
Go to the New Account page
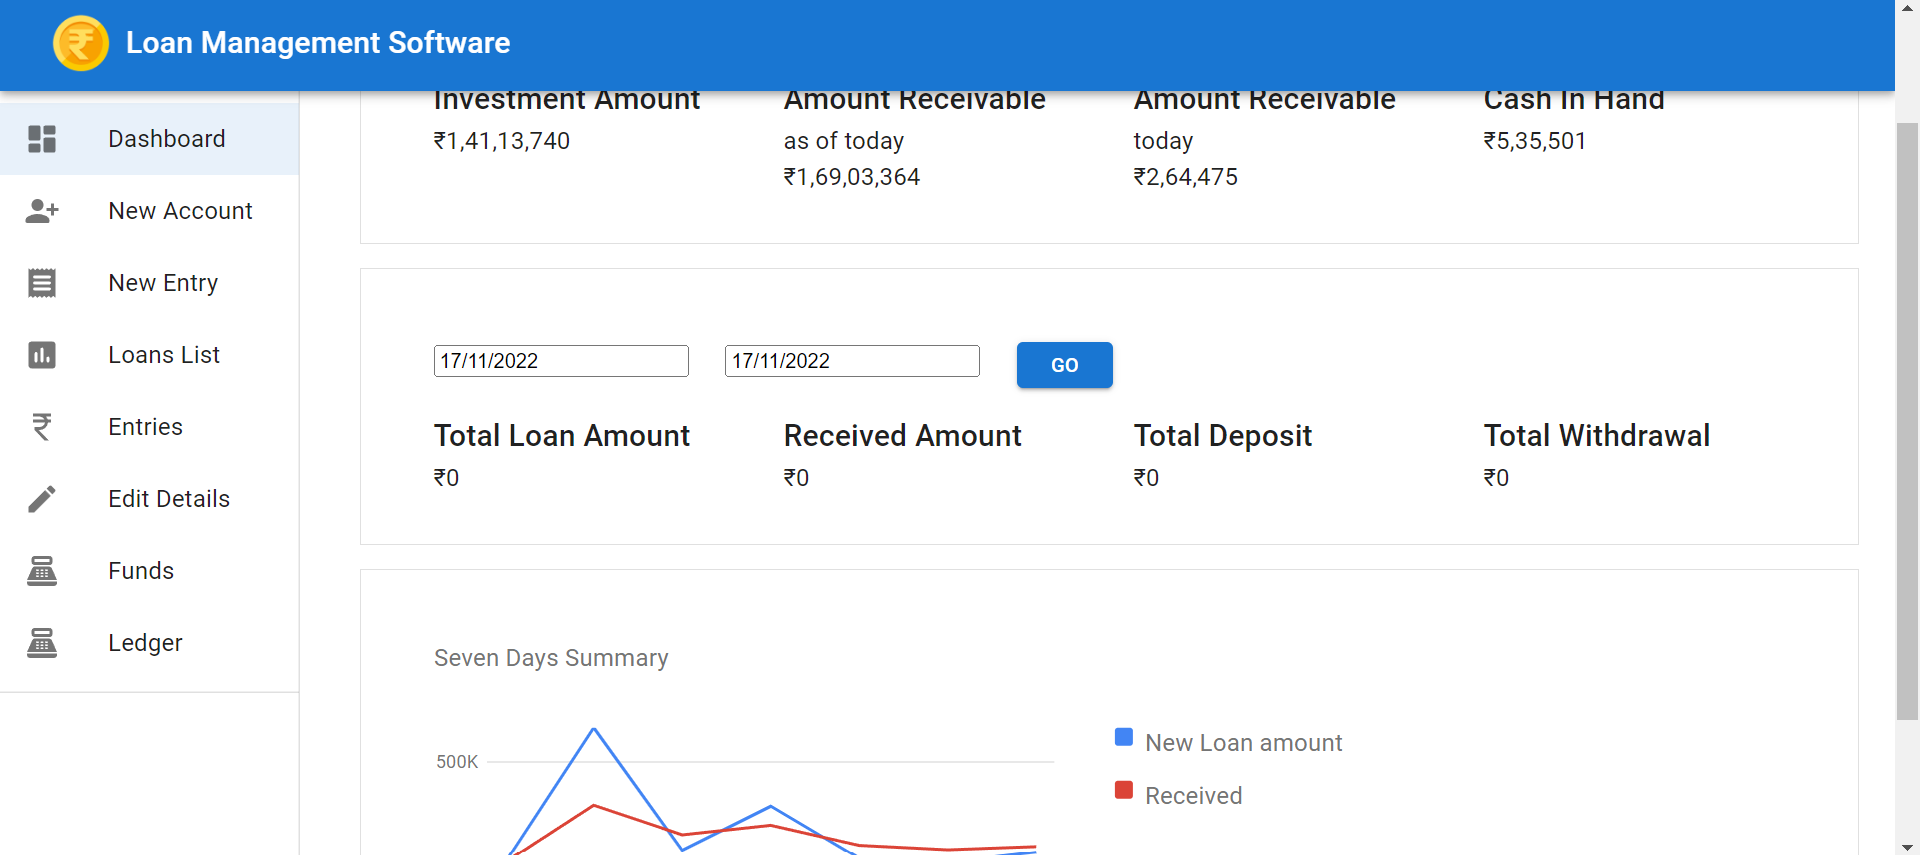(x=180, y=211)
